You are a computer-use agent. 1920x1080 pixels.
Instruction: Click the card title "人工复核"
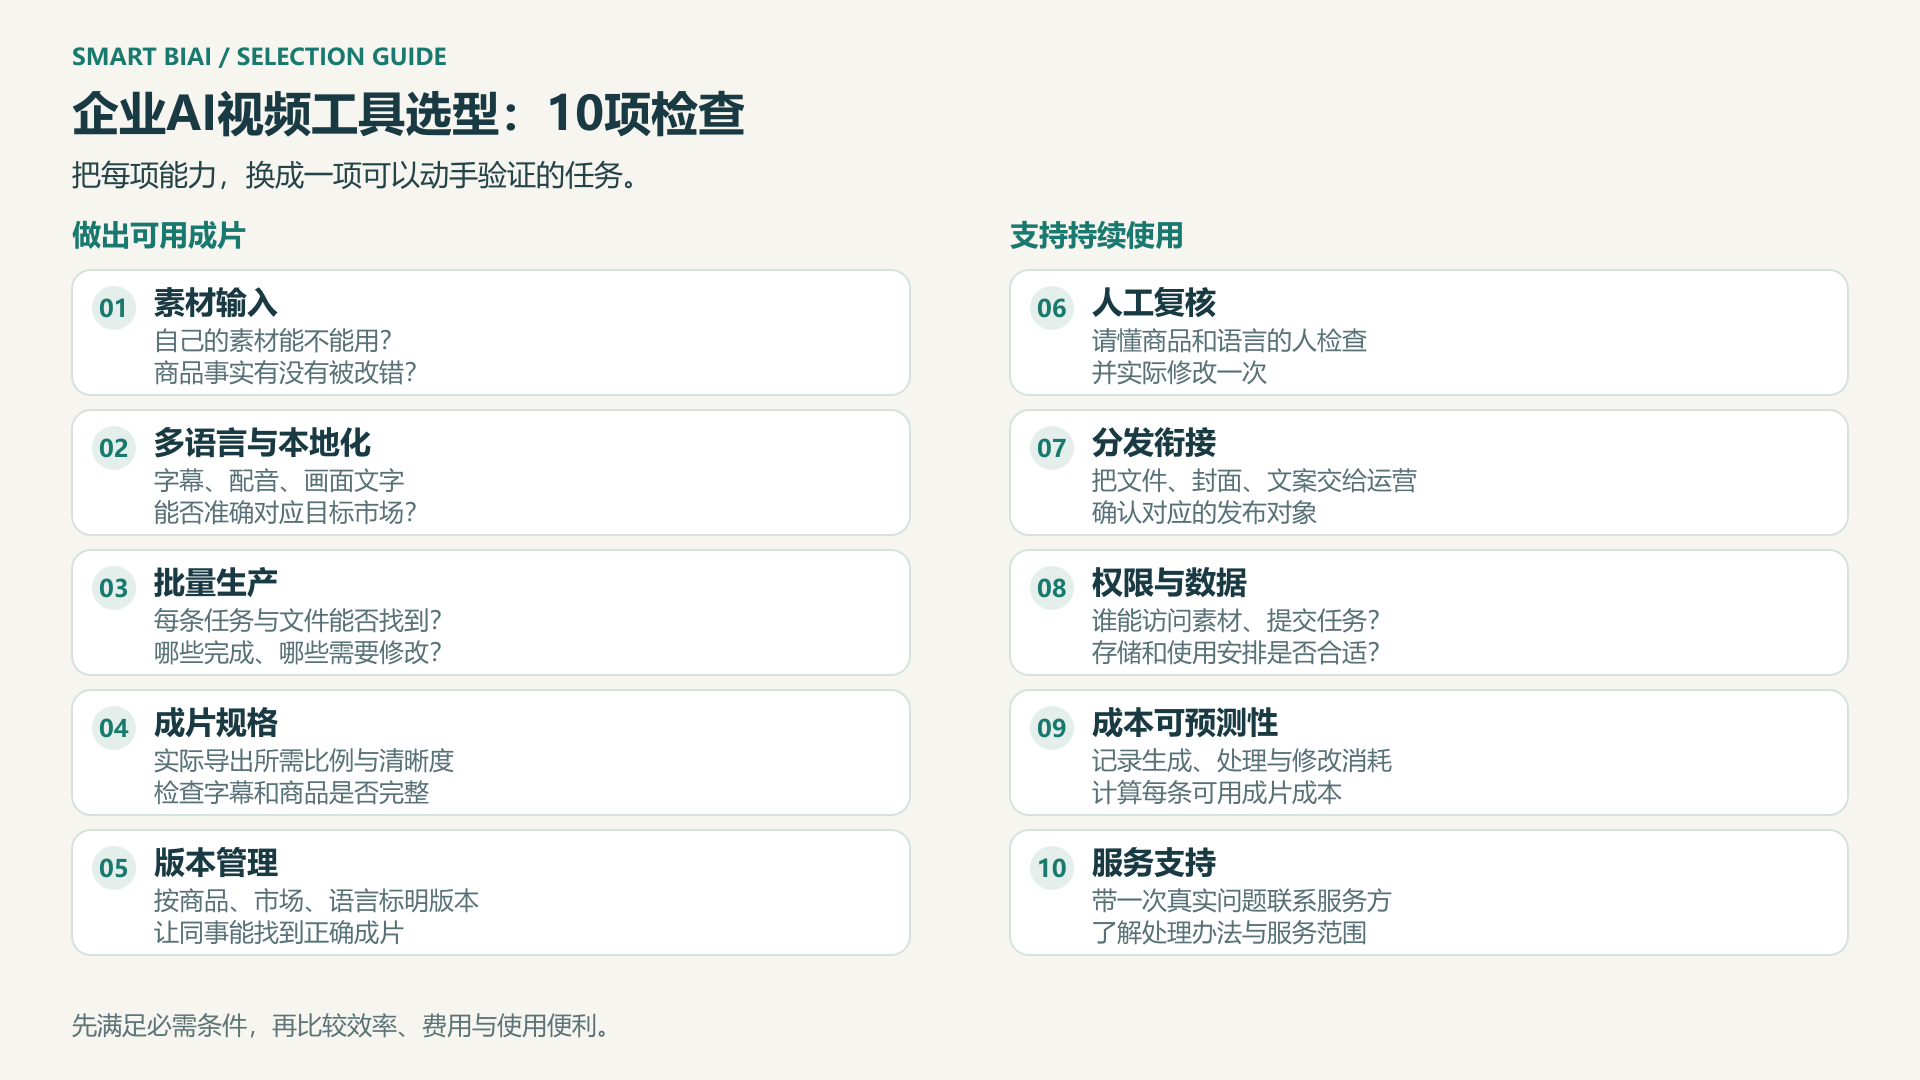(x=1153, y=303)
